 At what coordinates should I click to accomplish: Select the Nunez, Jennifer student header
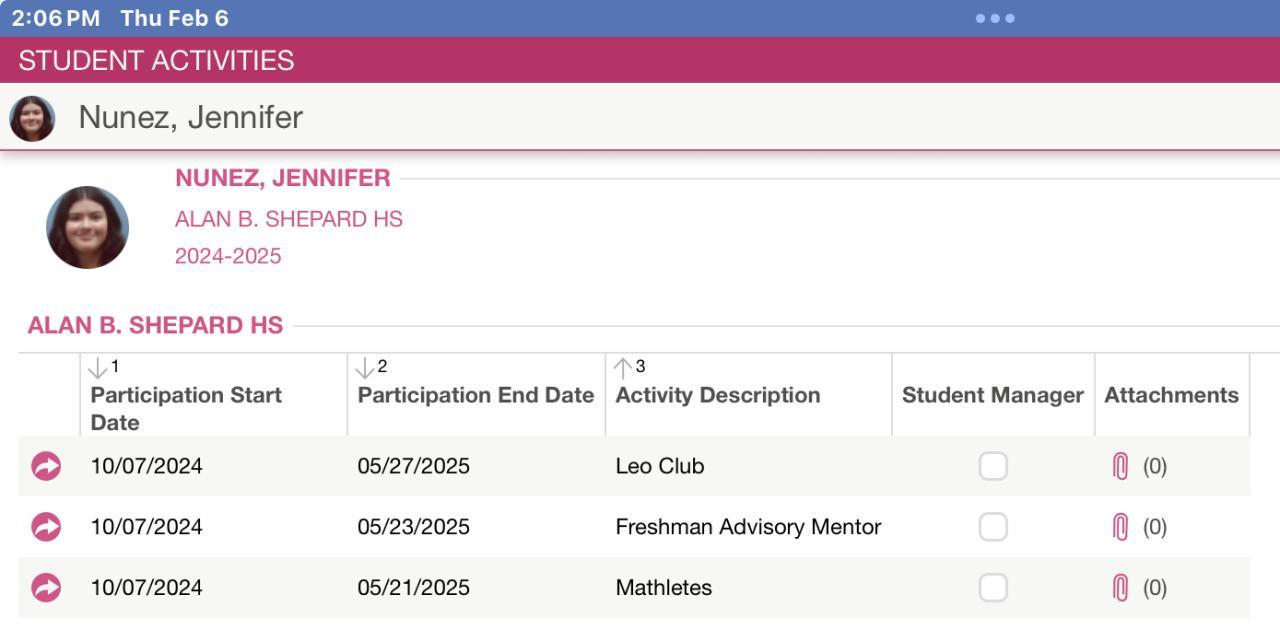tap(190, 118)
